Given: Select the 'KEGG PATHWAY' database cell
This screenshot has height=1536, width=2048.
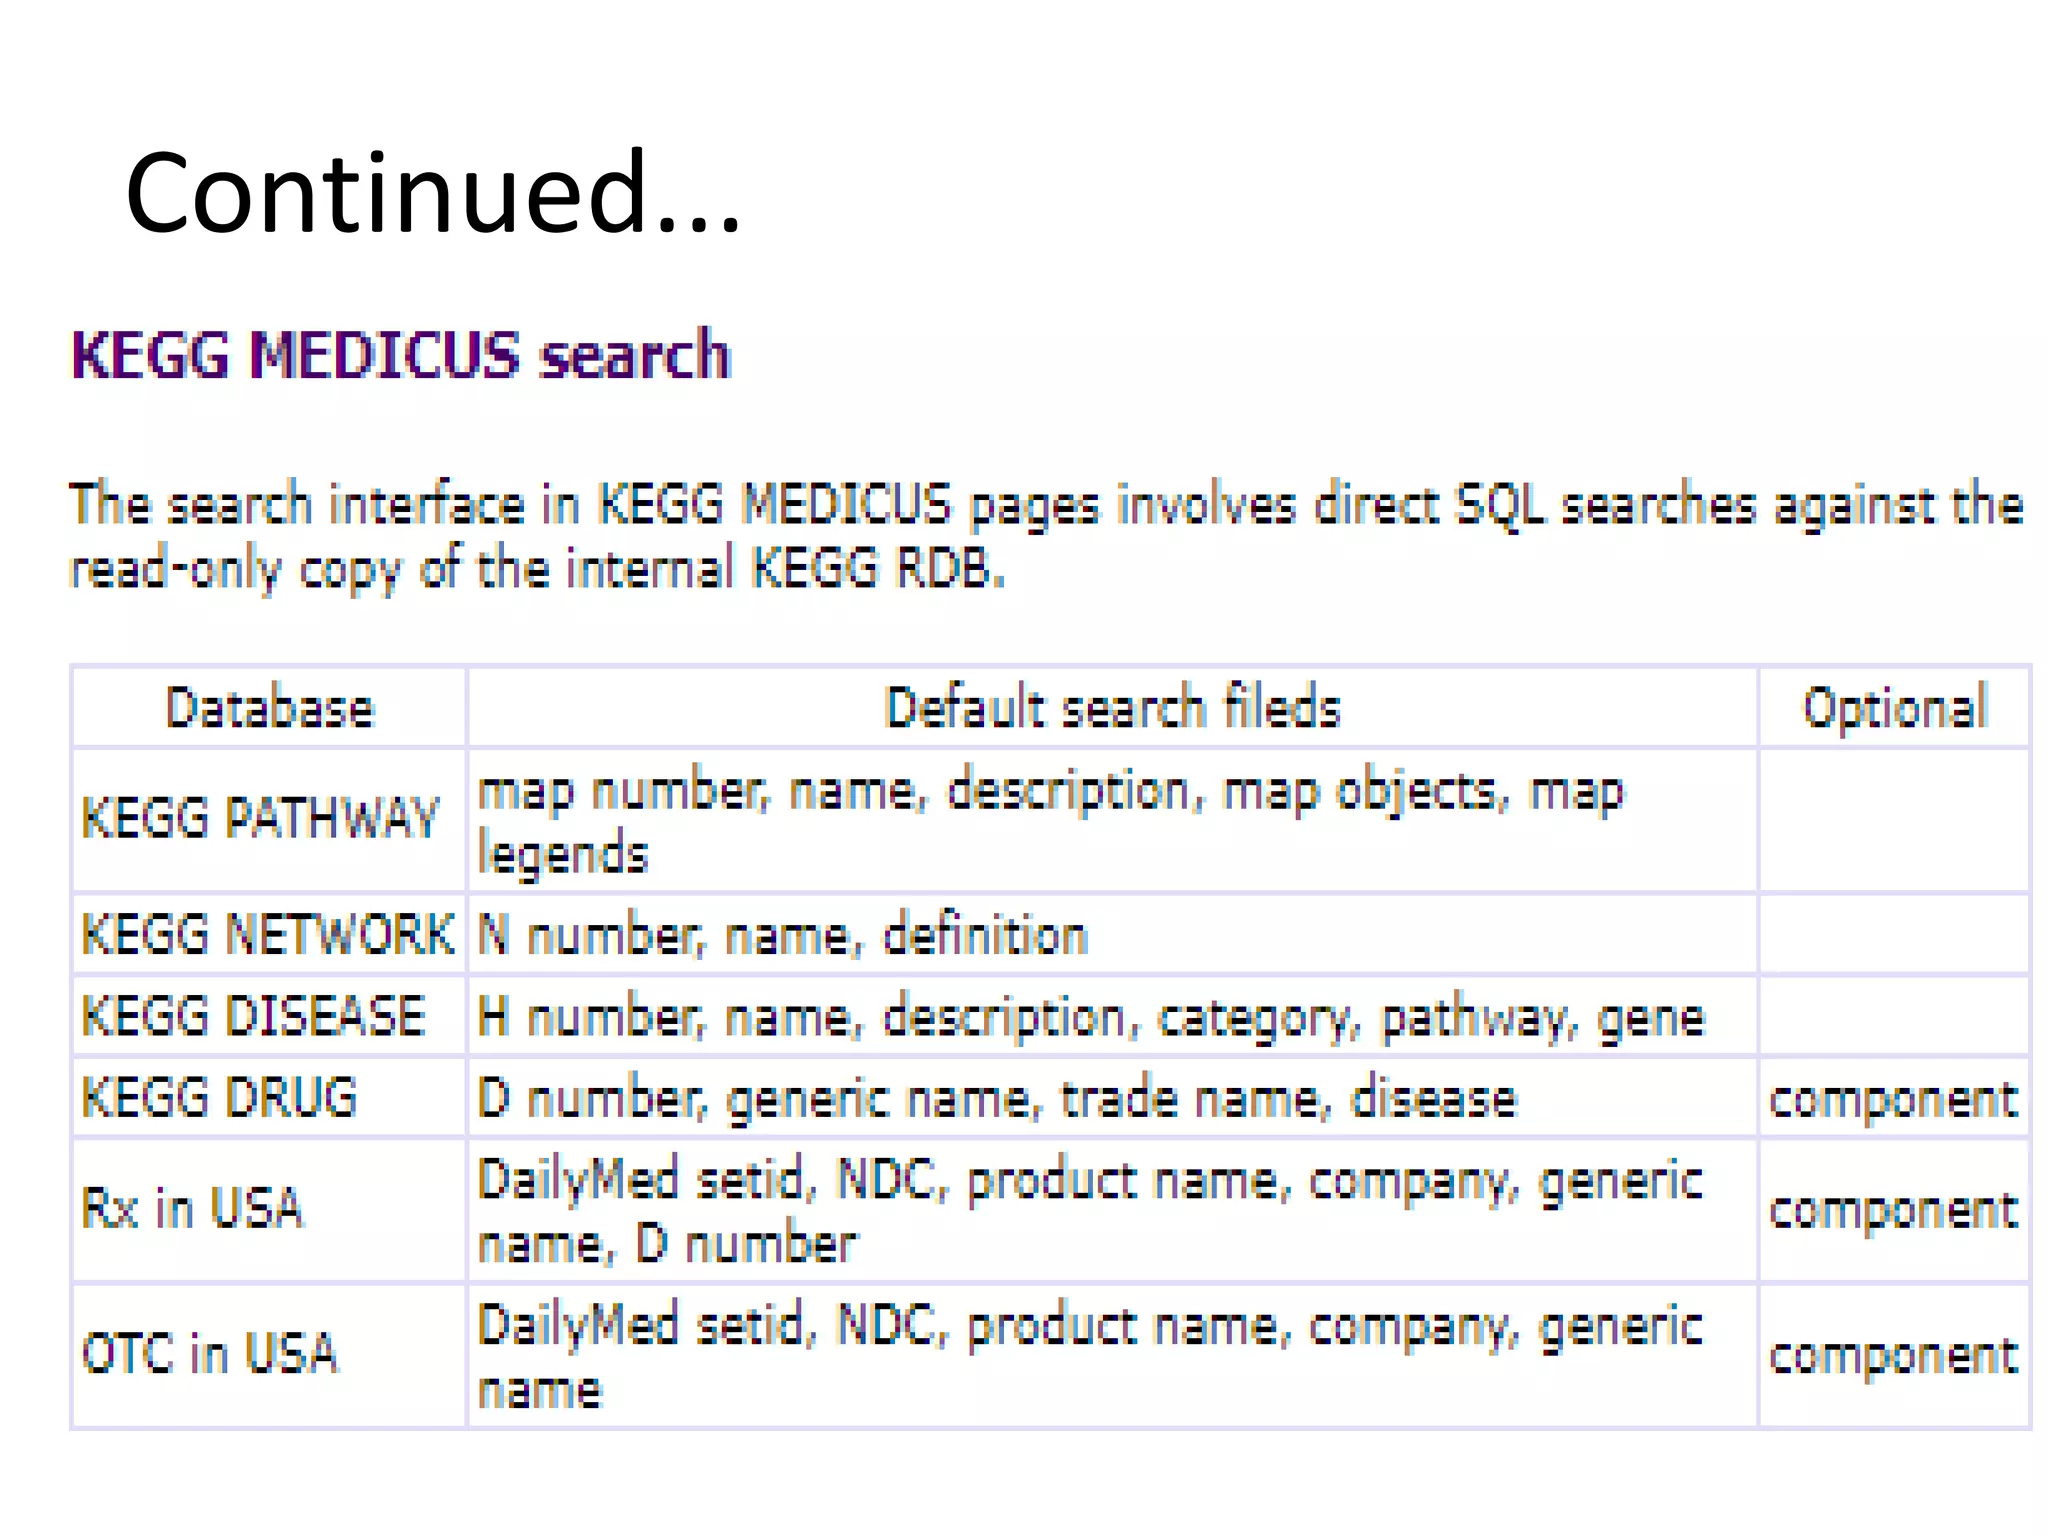Looking at the screenshot, I should [x=269, y=820].
